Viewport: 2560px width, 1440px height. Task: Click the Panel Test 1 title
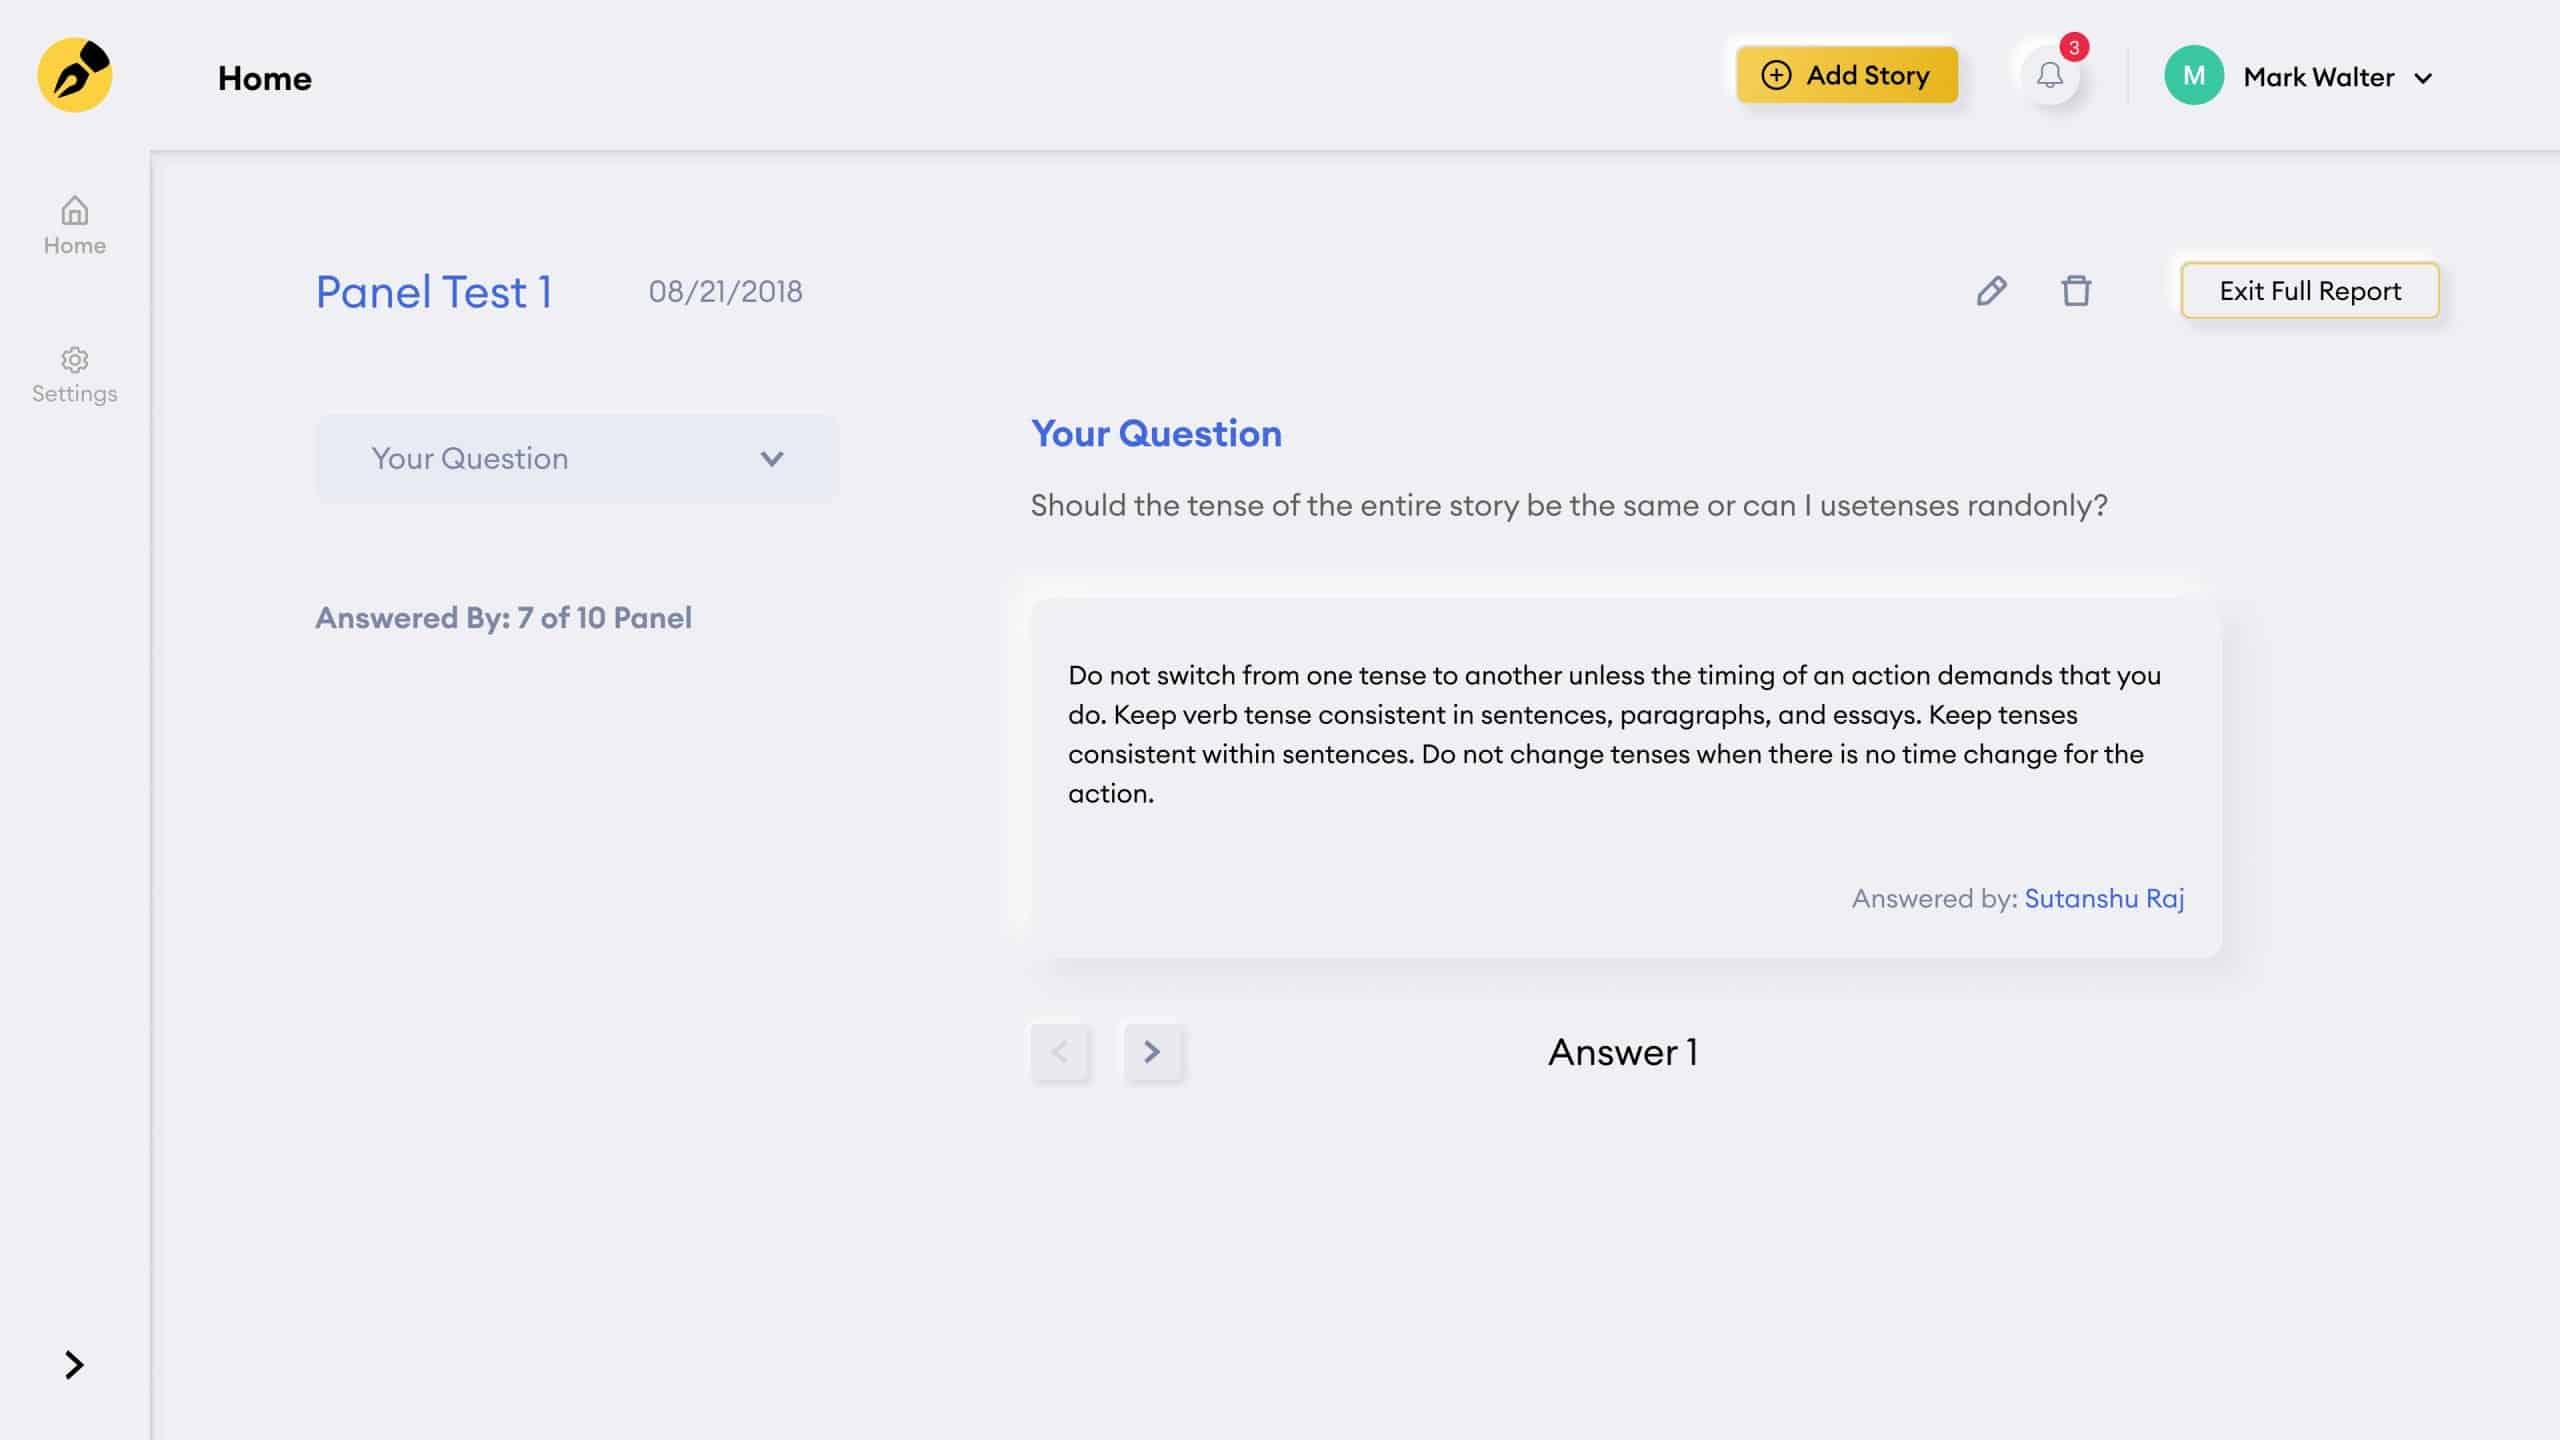(434, 292)
